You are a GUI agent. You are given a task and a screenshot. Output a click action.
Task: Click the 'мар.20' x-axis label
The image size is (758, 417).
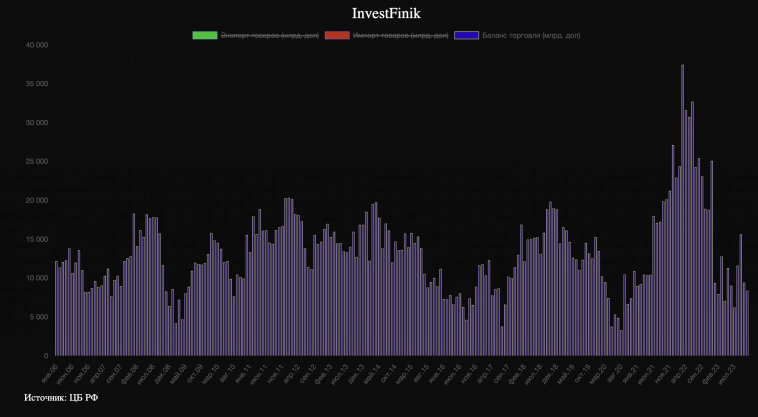tap(598, 371)
